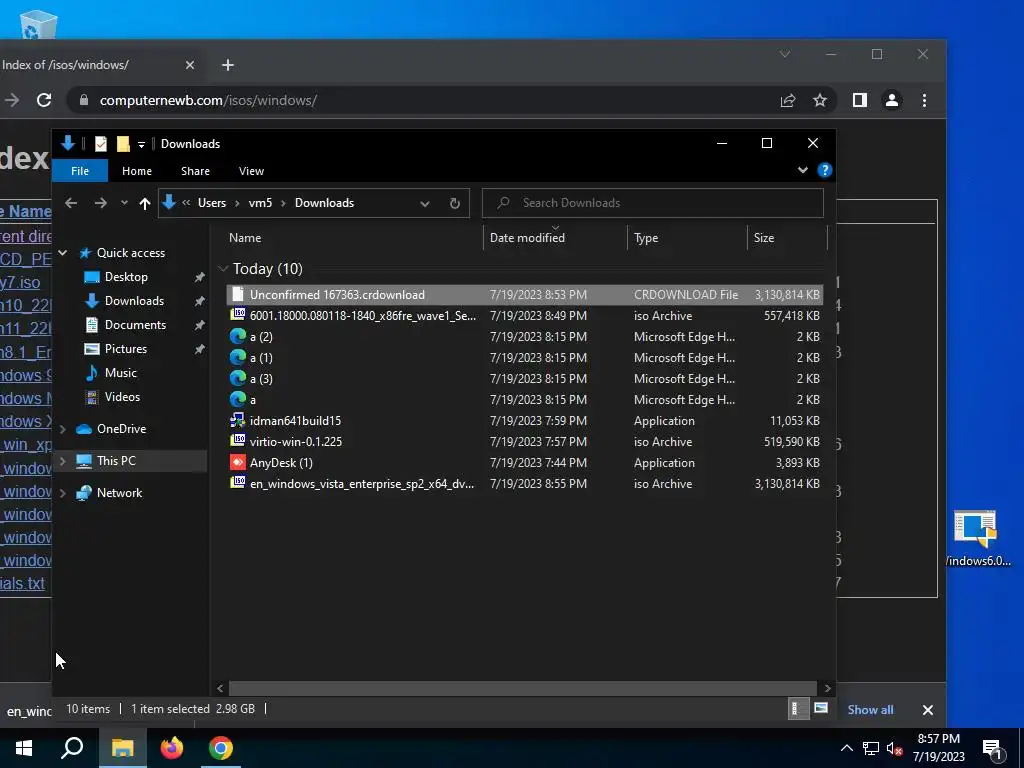
Task: Show hidden tray icons
Action: (846, 749)
